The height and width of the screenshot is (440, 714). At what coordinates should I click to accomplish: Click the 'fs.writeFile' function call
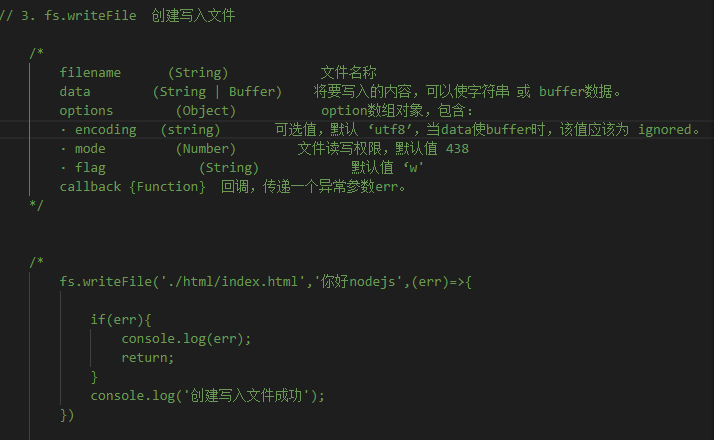click(105, 282)
